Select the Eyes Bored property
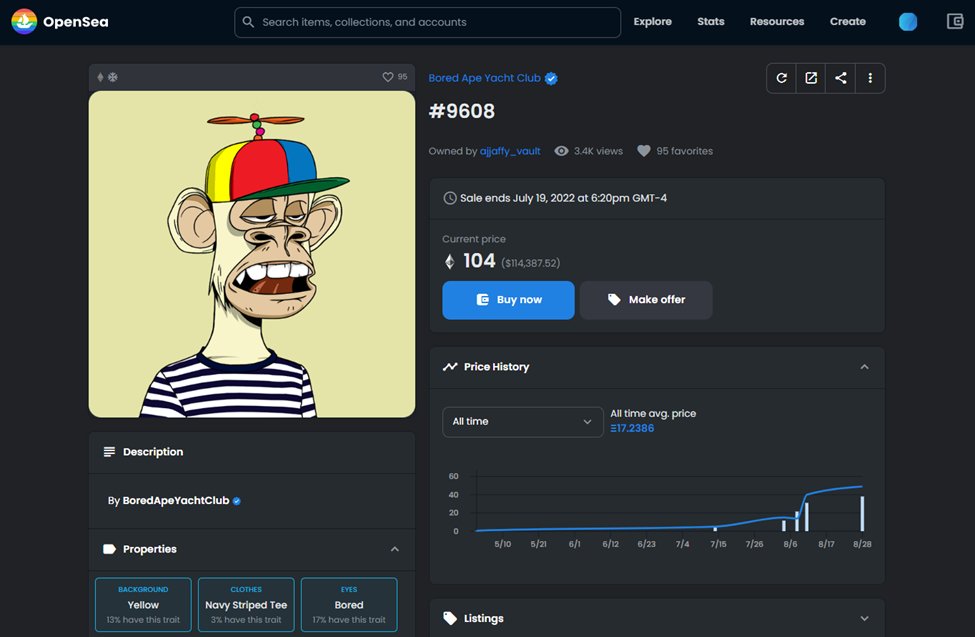The width and height of the screenshot is (975, 637). [x=349, y=605]
